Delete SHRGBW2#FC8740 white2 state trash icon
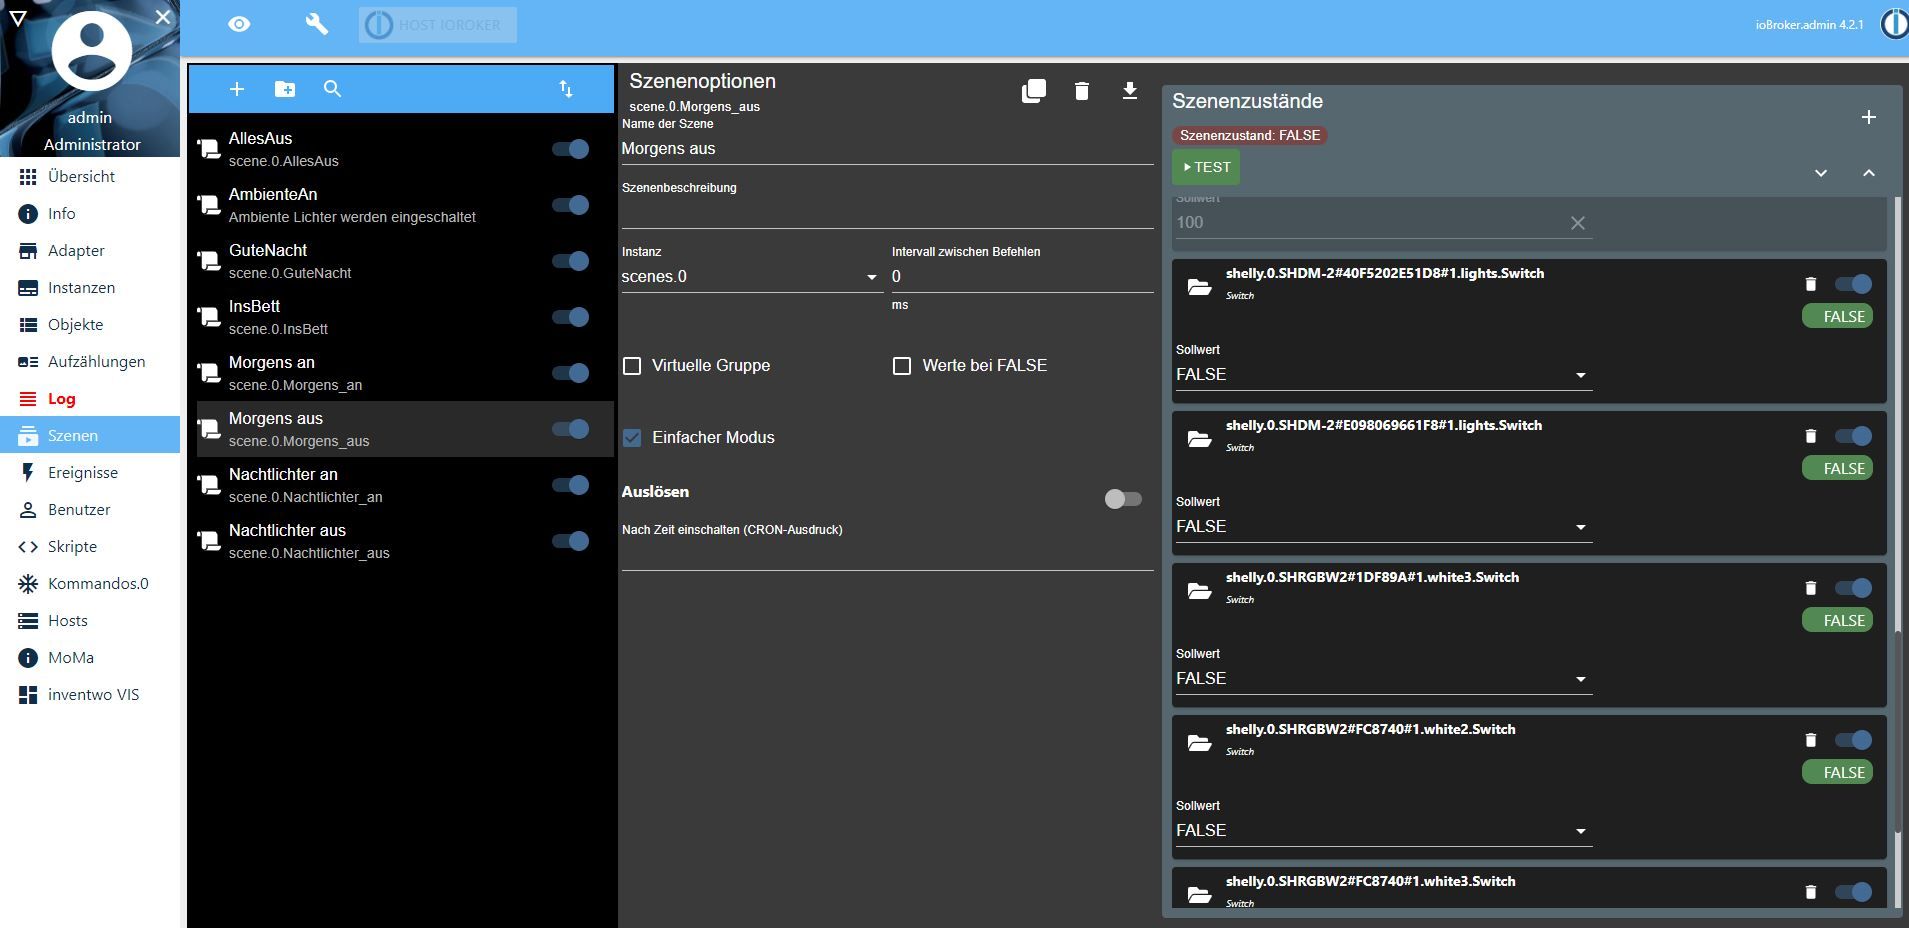 tap(1810, 740)
